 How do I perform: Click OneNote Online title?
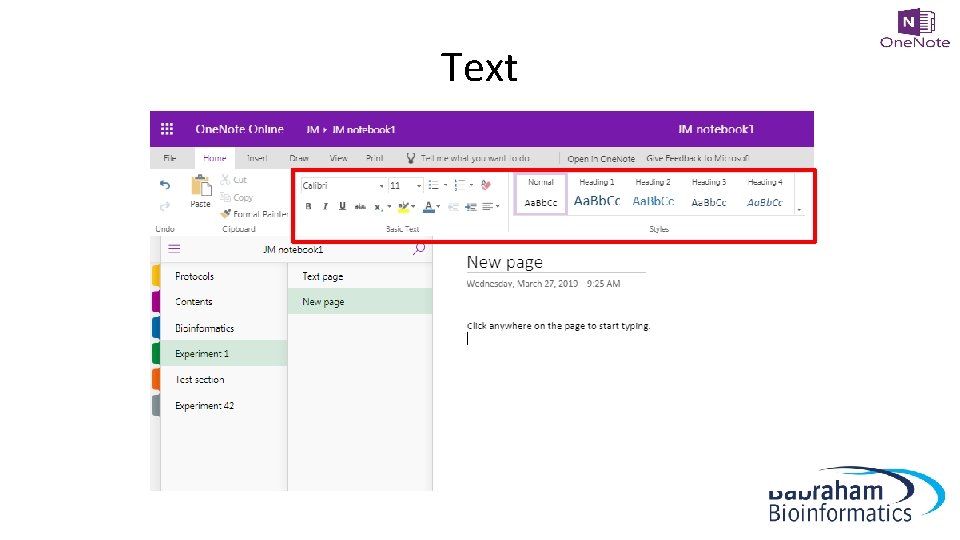[239, 129]
